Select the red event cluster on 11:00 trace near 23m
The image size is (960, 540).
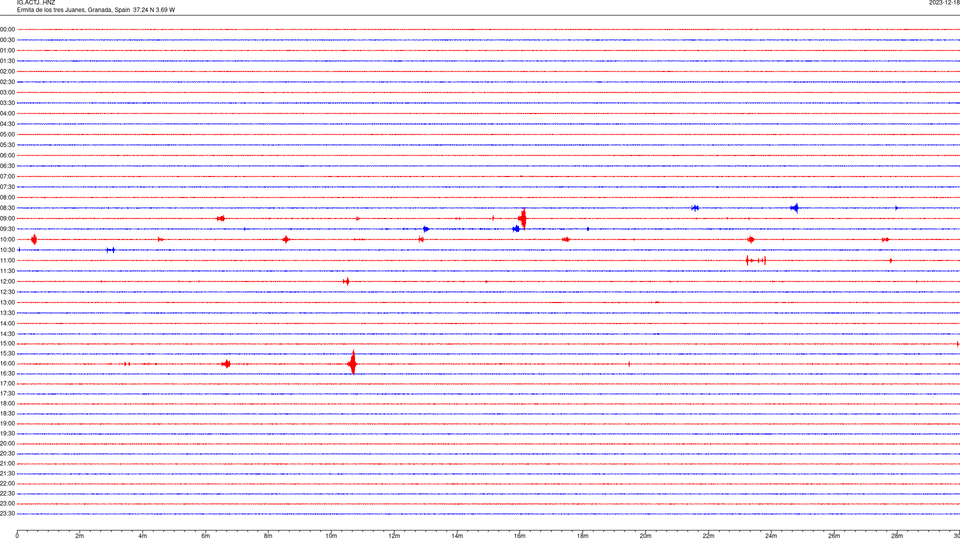756,260
